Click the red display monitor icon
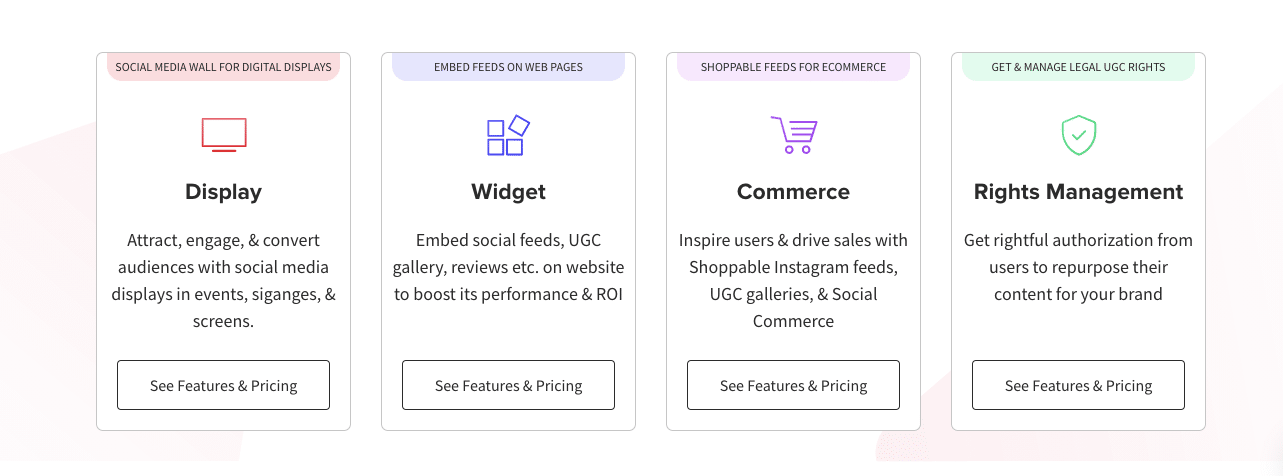The width and height of the screenshot is (1283, 476). (223, 135)
